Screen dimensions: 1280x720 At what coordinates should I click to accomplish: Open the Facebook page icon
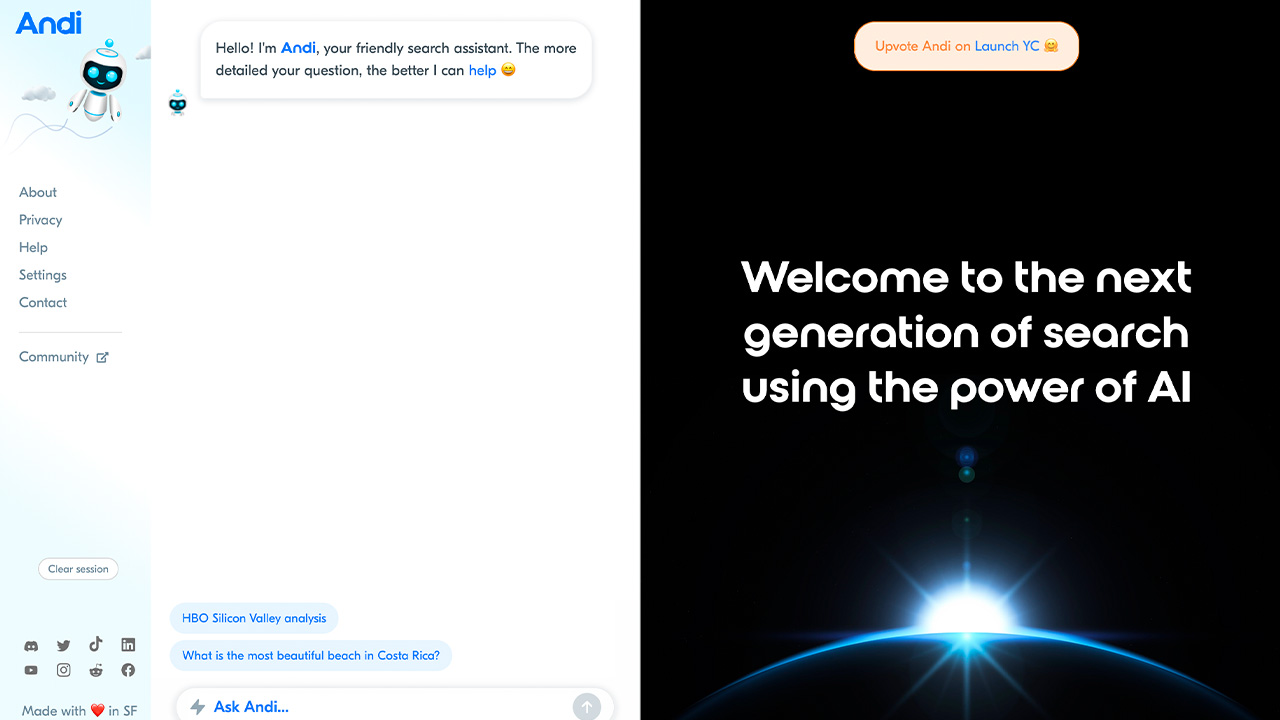point(128,670)
